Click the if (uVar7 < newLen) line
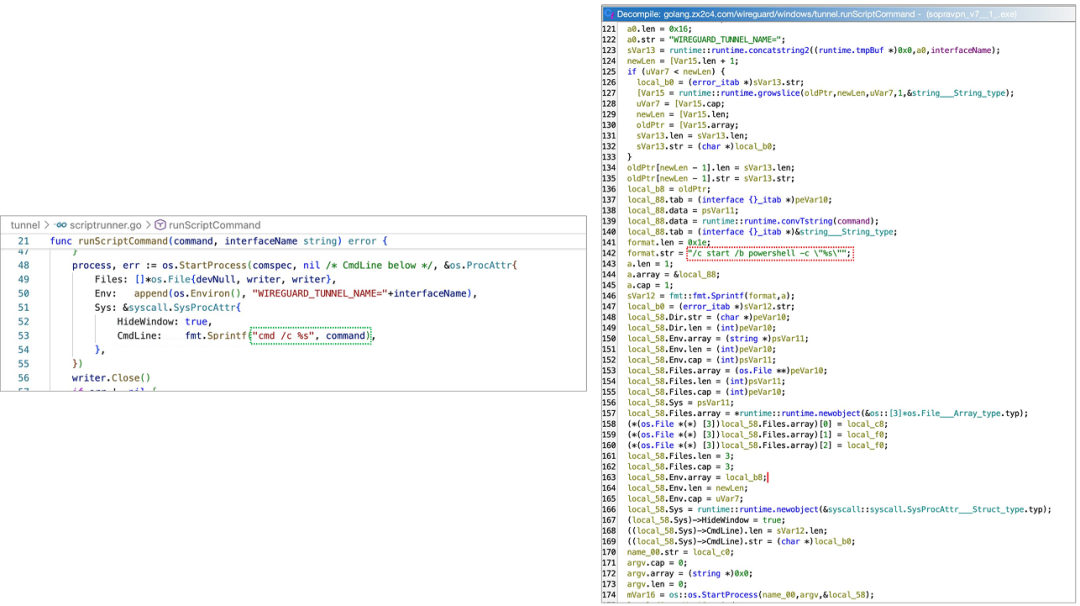 coord(676,72)
